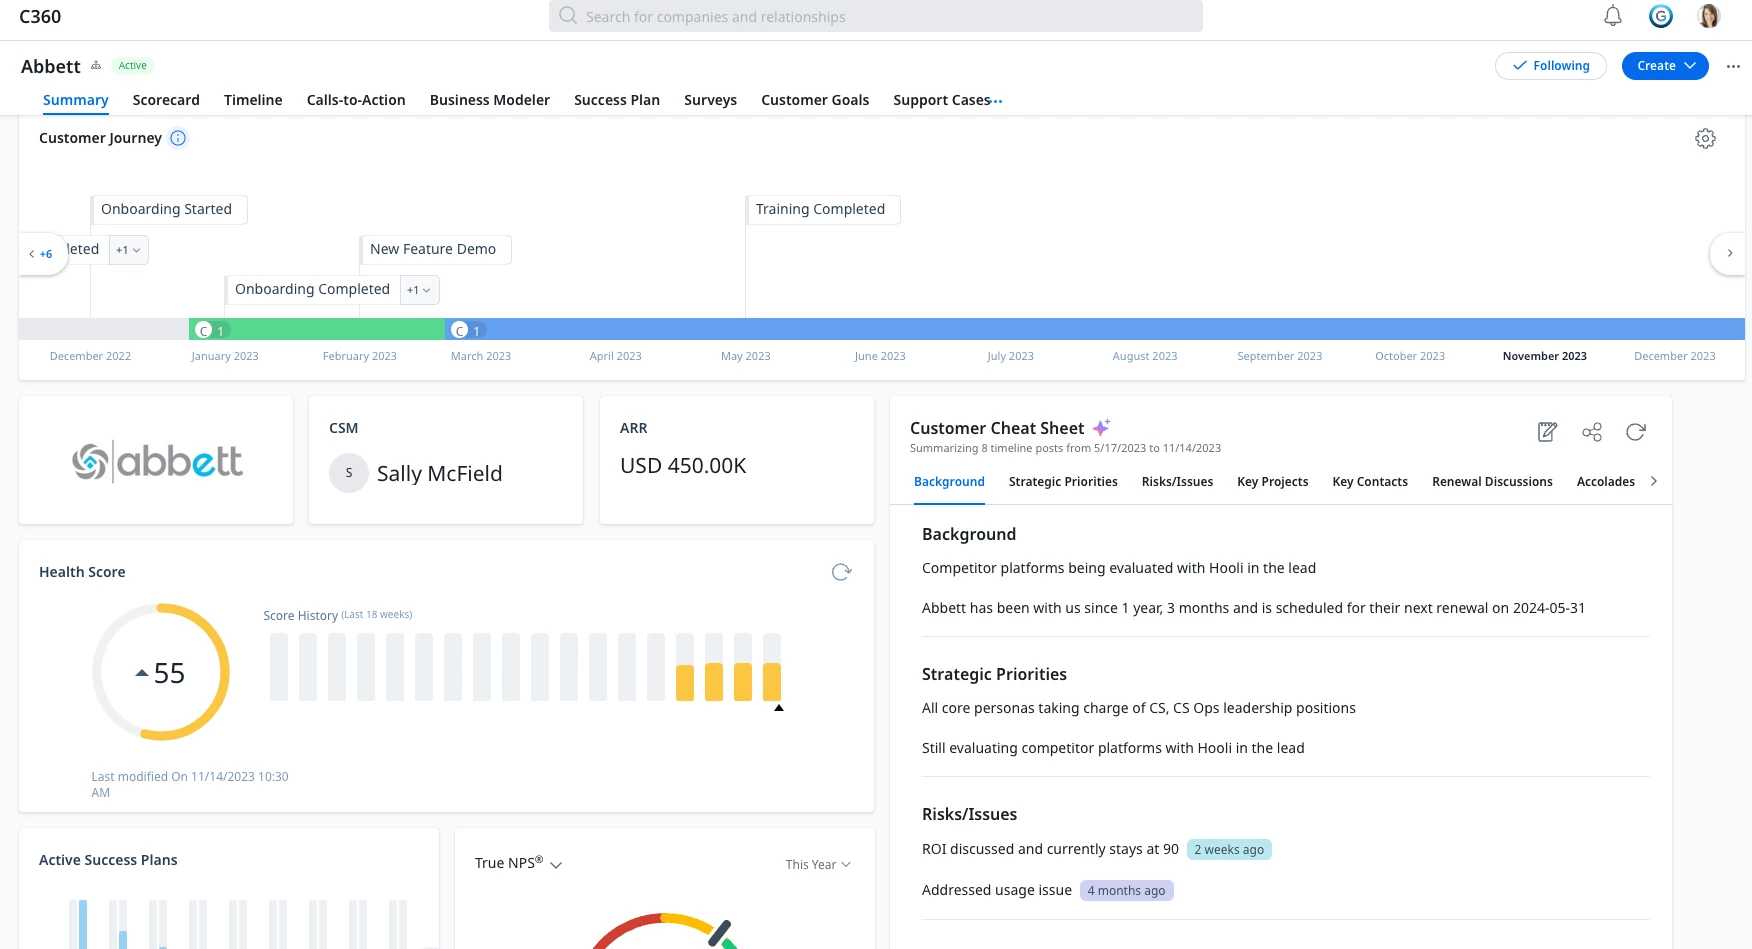
Task: Open the notifications bell
Action: tap(1613, 16)
